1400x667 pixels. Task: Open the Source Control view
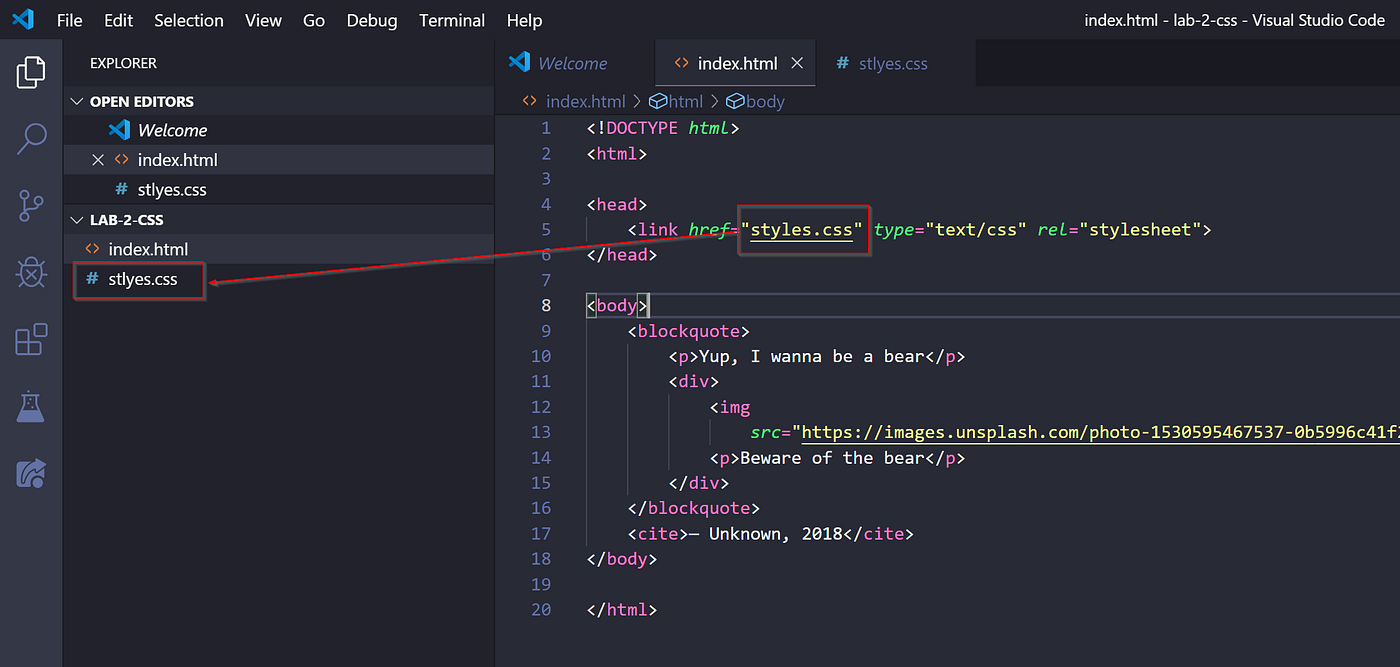tap(31, 206)
